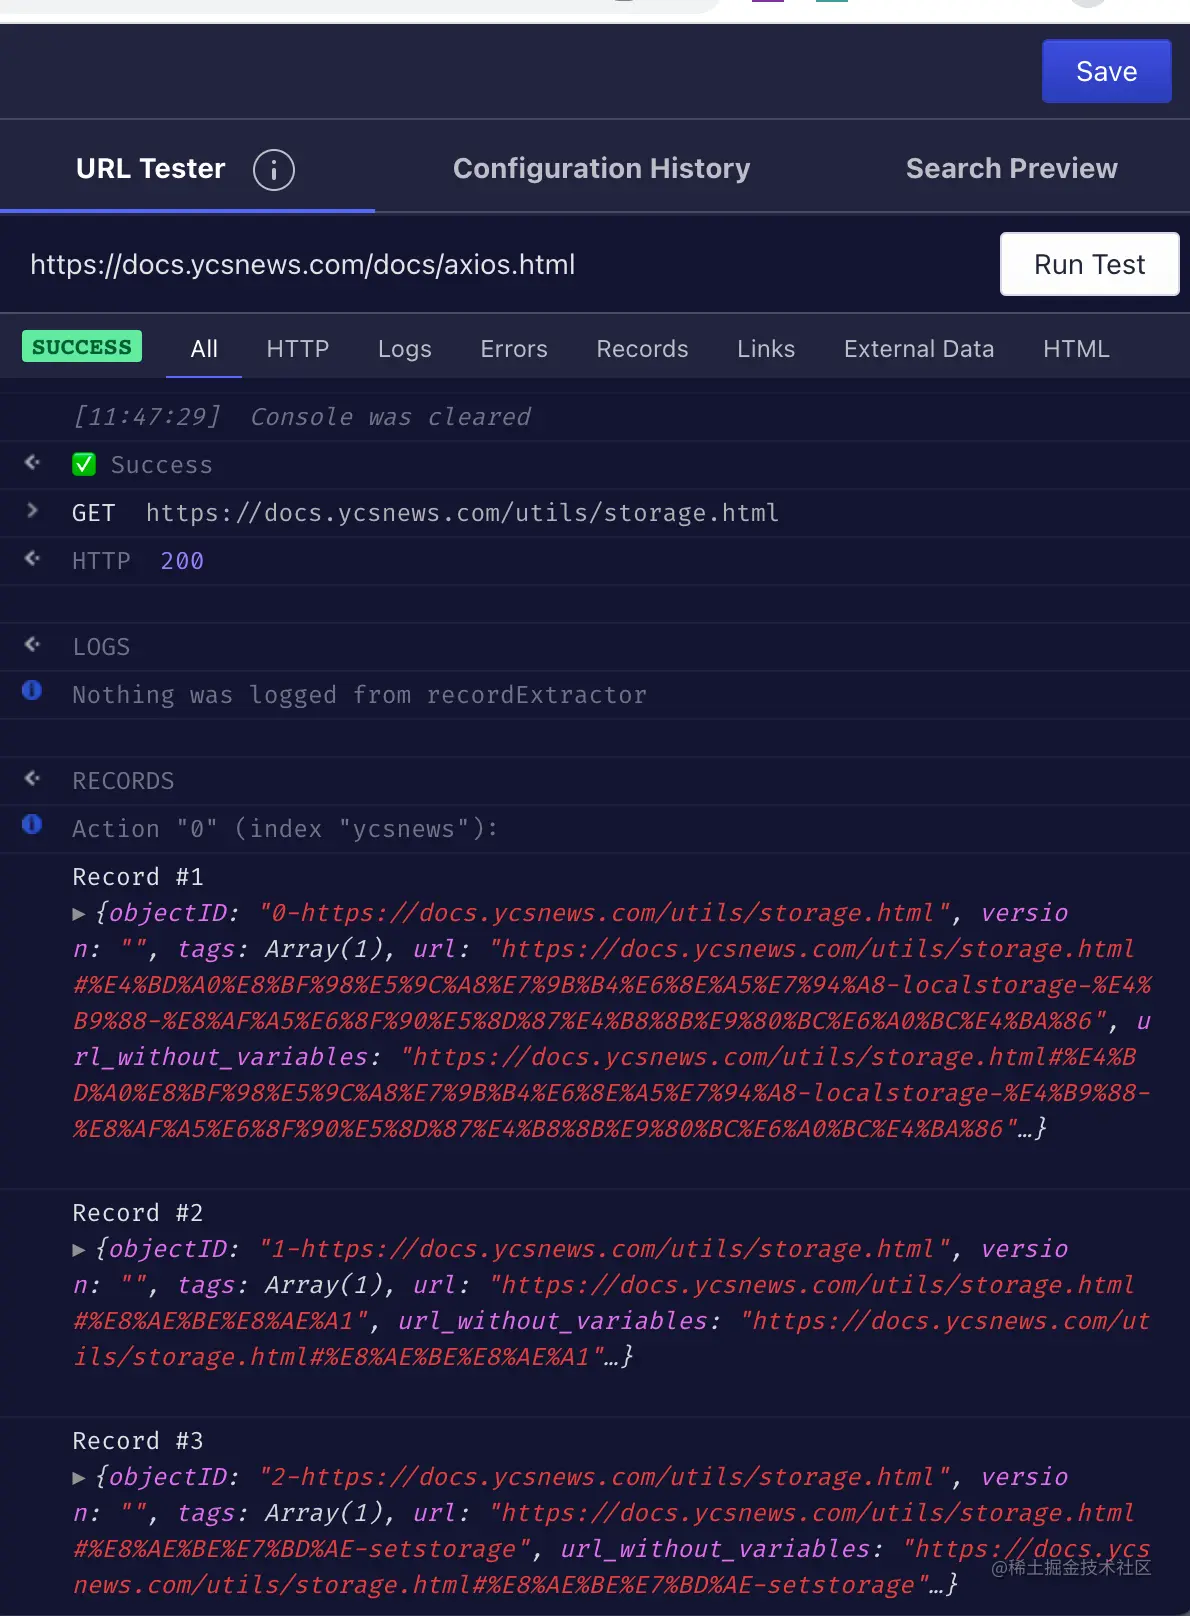Expand Record #1 object triangle
The width and height of the screenshot is (1190, 1616).
pyautogui.click(x=79, y=914)
